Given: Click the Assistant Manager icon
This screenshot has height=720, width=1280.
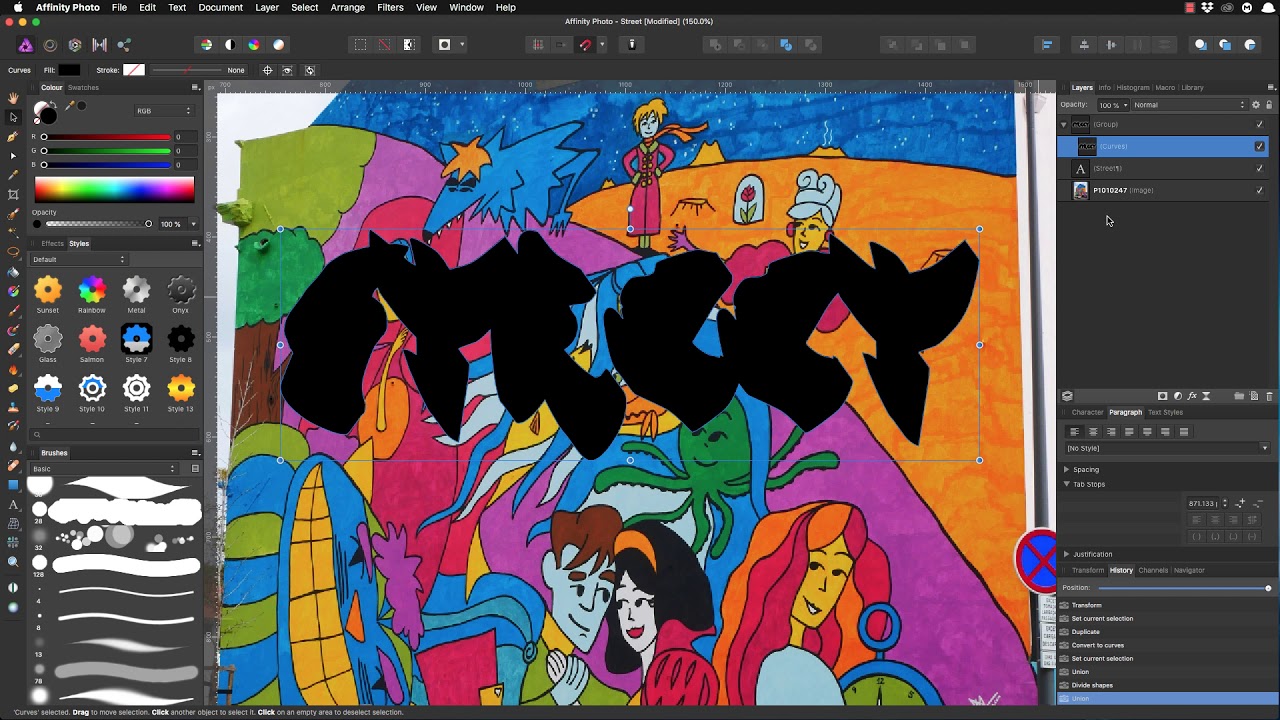Looking at the screenshot, I should [632, 45].
